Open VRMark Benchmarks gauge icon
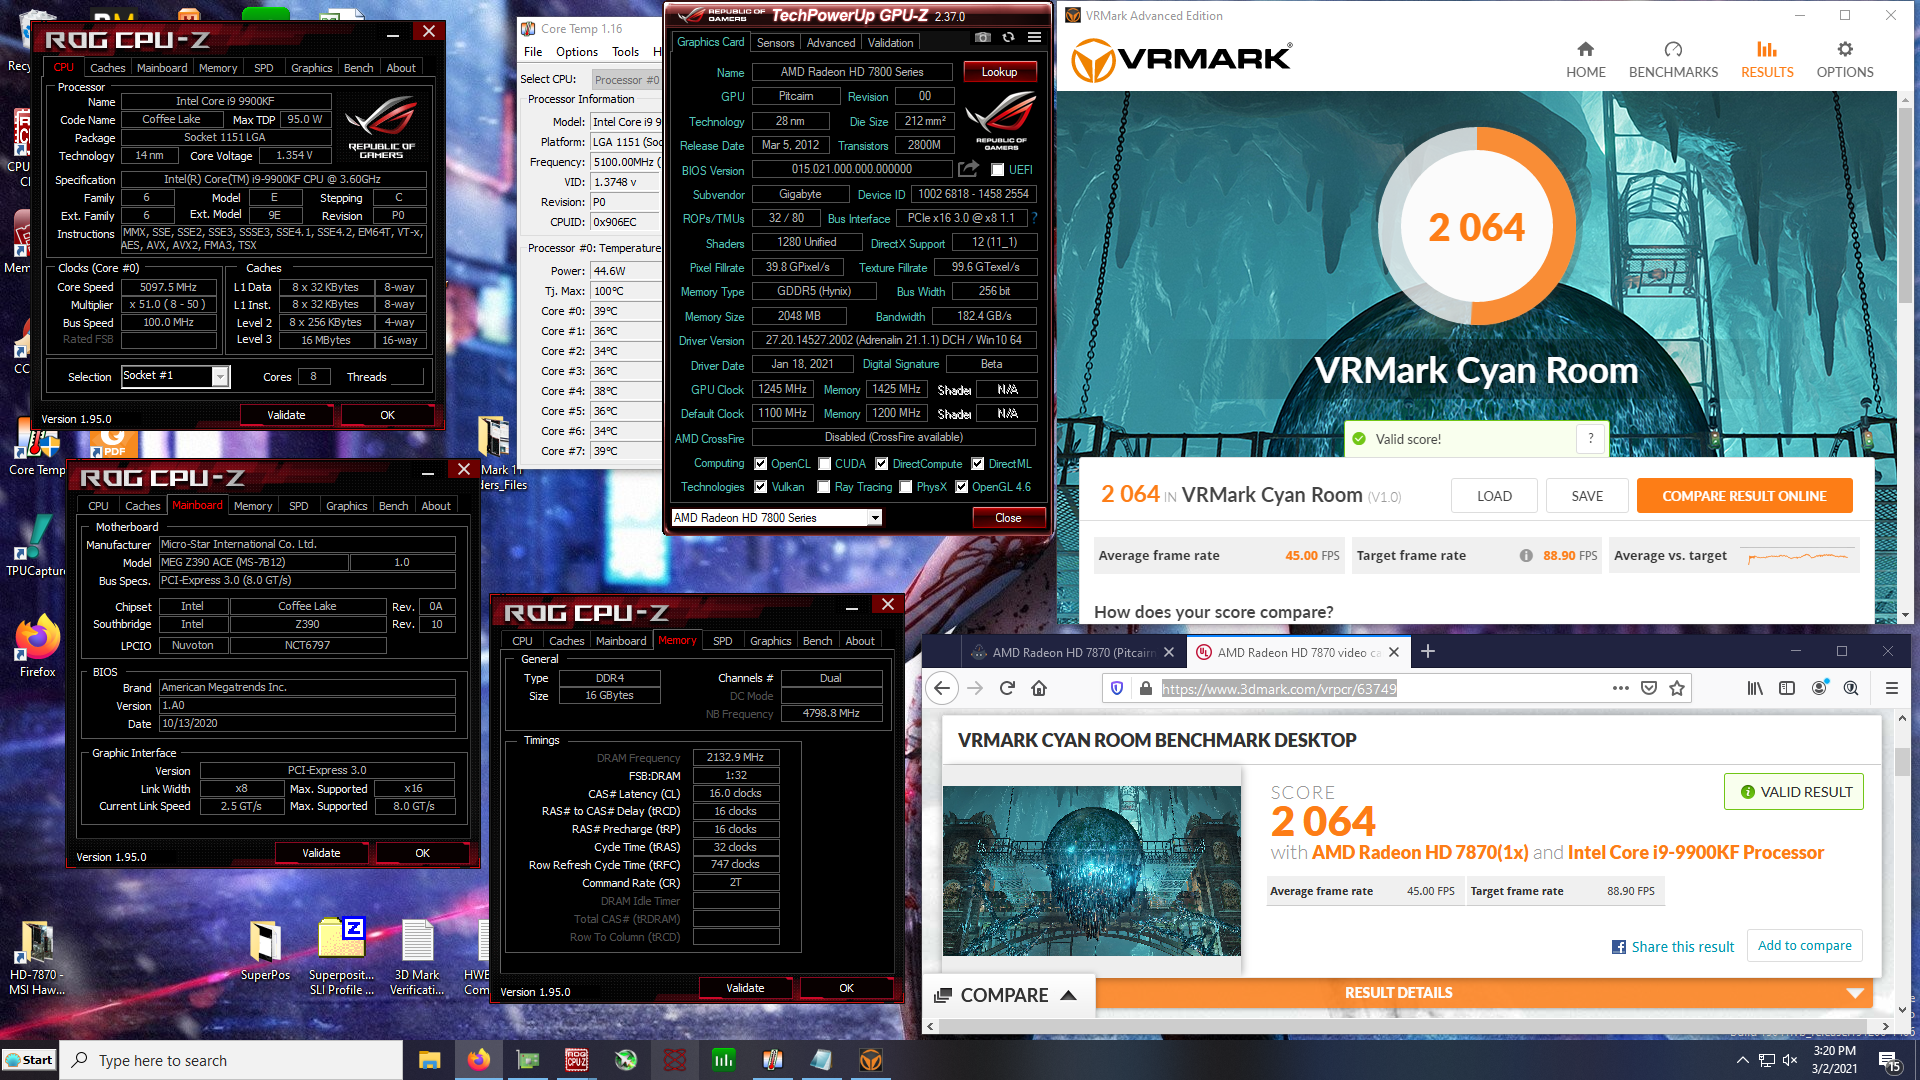Viewport: 1920px width, 1080px height. 1673,49
